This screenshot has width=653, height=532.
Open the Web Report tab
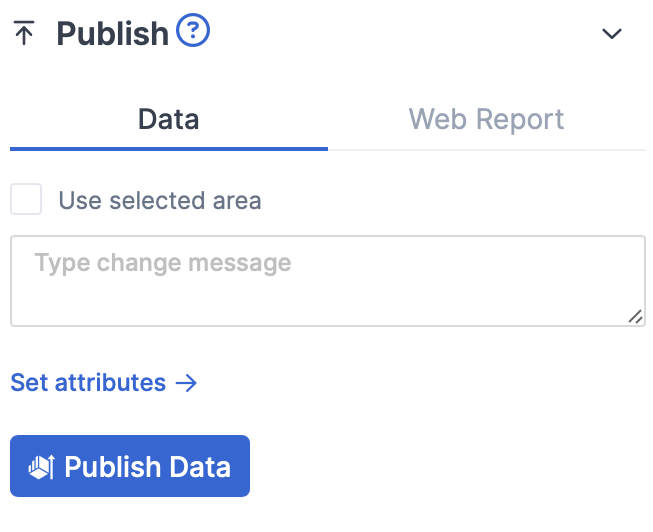click(x=486, y=120)
